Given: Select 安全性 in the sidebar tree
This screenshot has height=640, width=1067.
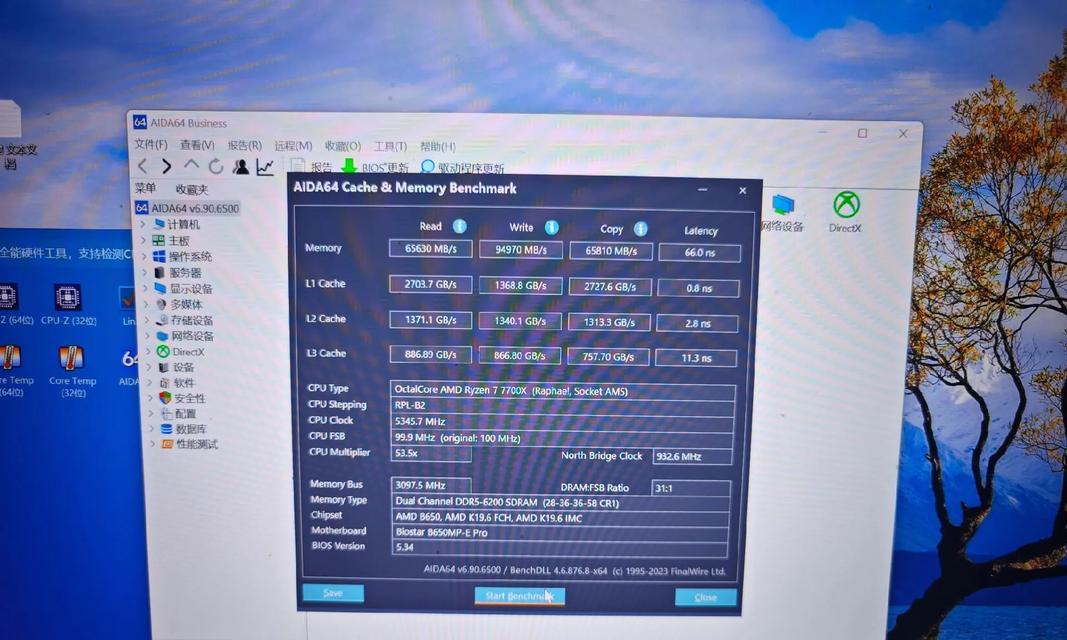Looking at the screenshot, I should 182,398.
